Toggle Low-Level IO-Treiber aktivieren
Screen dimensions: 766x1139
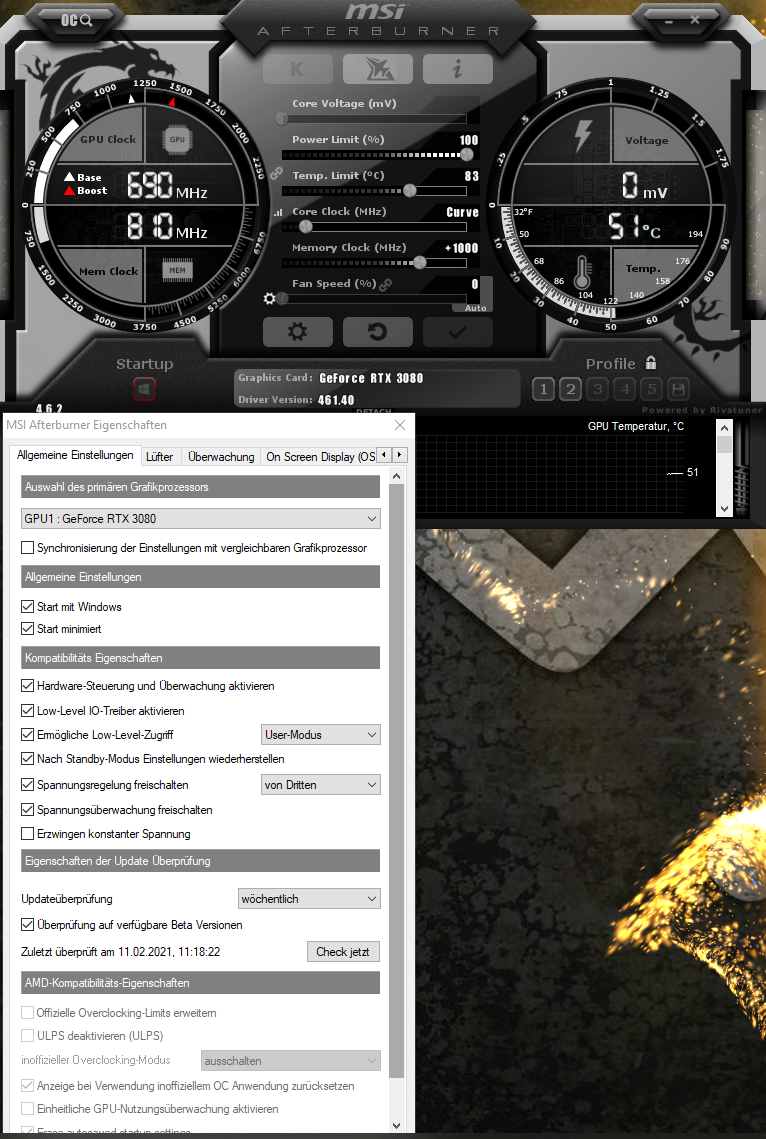(x=28, y=711)
